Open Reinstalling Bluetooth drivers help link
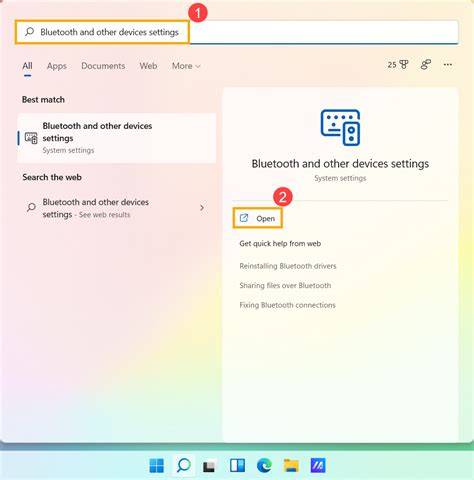Image resolution: width=474 pixels, height=480 pixels. (x=288, y=266)
